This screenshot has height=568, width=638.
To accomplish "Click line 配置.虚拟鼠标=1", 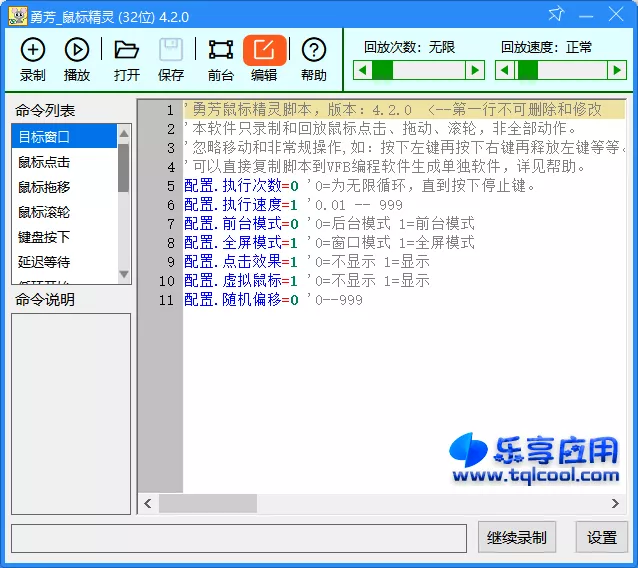I will pyautogui.click(x=241, y=281).
